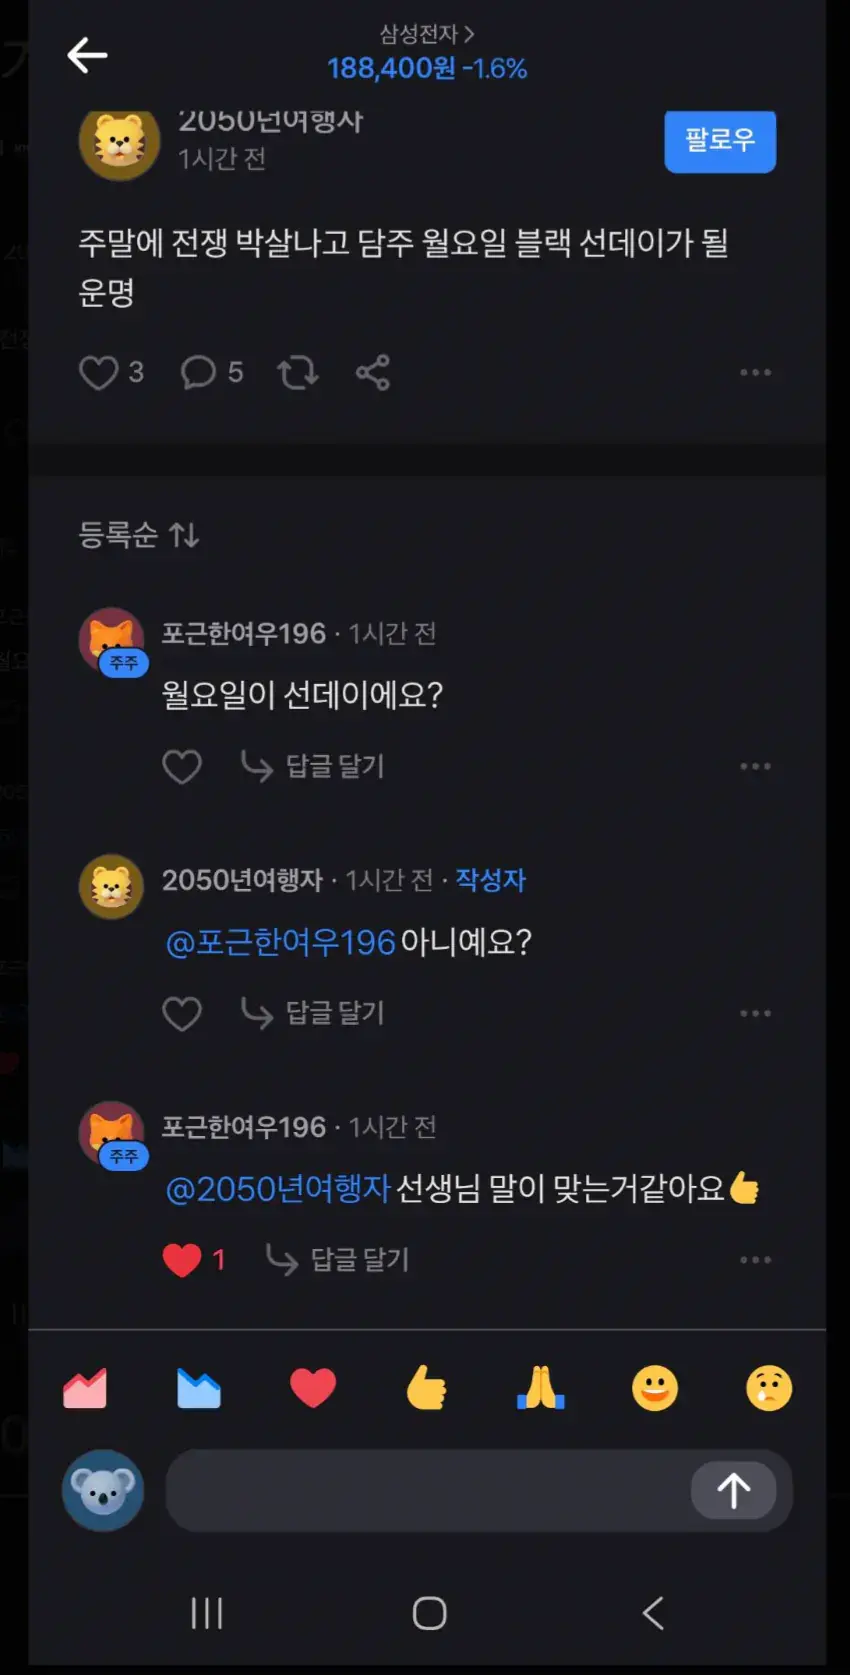Open the main post's three-dot more menu

click(755, 373)
